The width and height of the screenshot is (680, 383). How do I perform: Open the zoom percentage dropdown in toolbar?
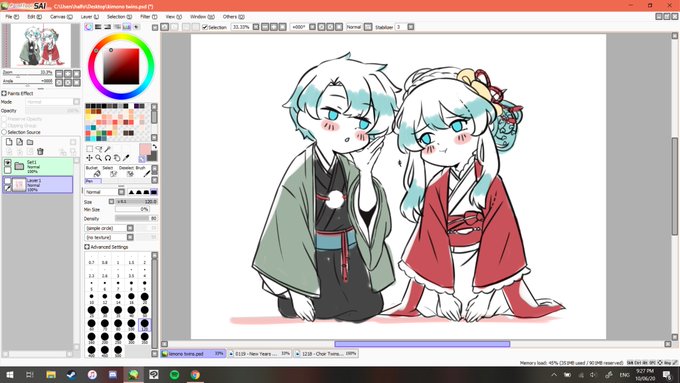256,27
